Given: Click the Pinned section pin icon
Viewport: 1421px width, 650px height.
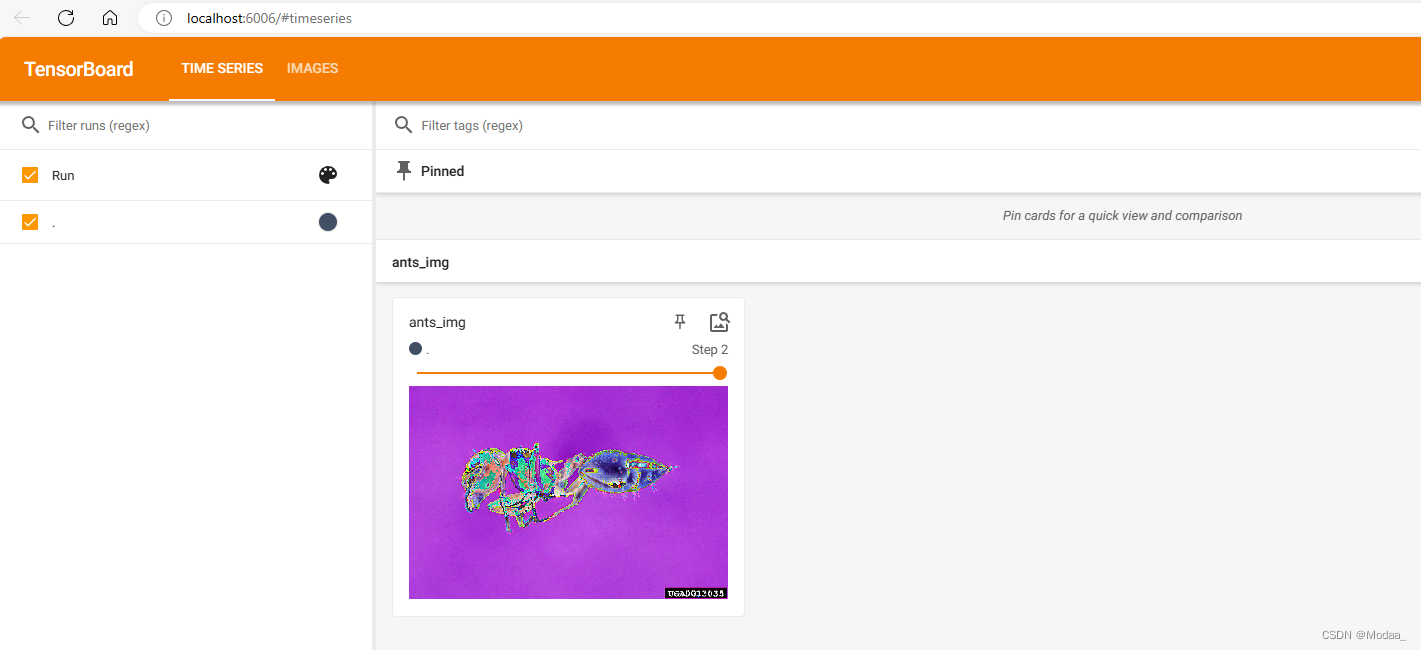Looking at the screenshot, I should point(403,170).
